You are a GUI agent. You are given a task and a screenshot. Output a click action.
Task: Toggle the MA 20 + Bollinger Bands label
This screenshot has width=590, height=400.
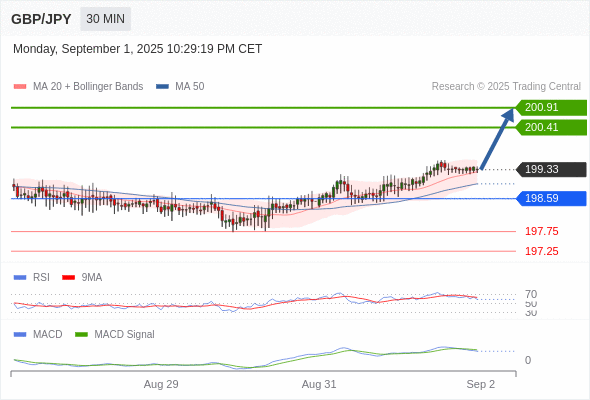coord(88,87)
